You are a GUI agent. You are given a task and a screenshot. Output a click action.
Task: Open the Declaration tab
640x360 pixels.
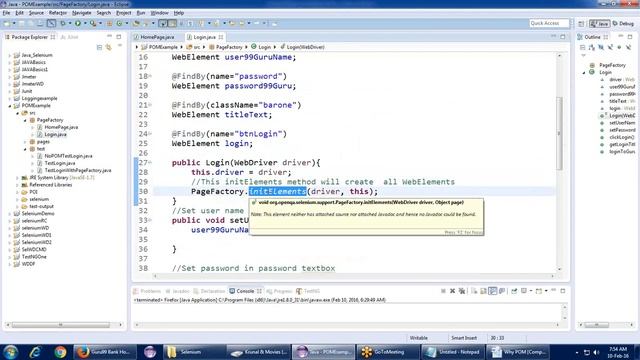[x=209, y=291]
